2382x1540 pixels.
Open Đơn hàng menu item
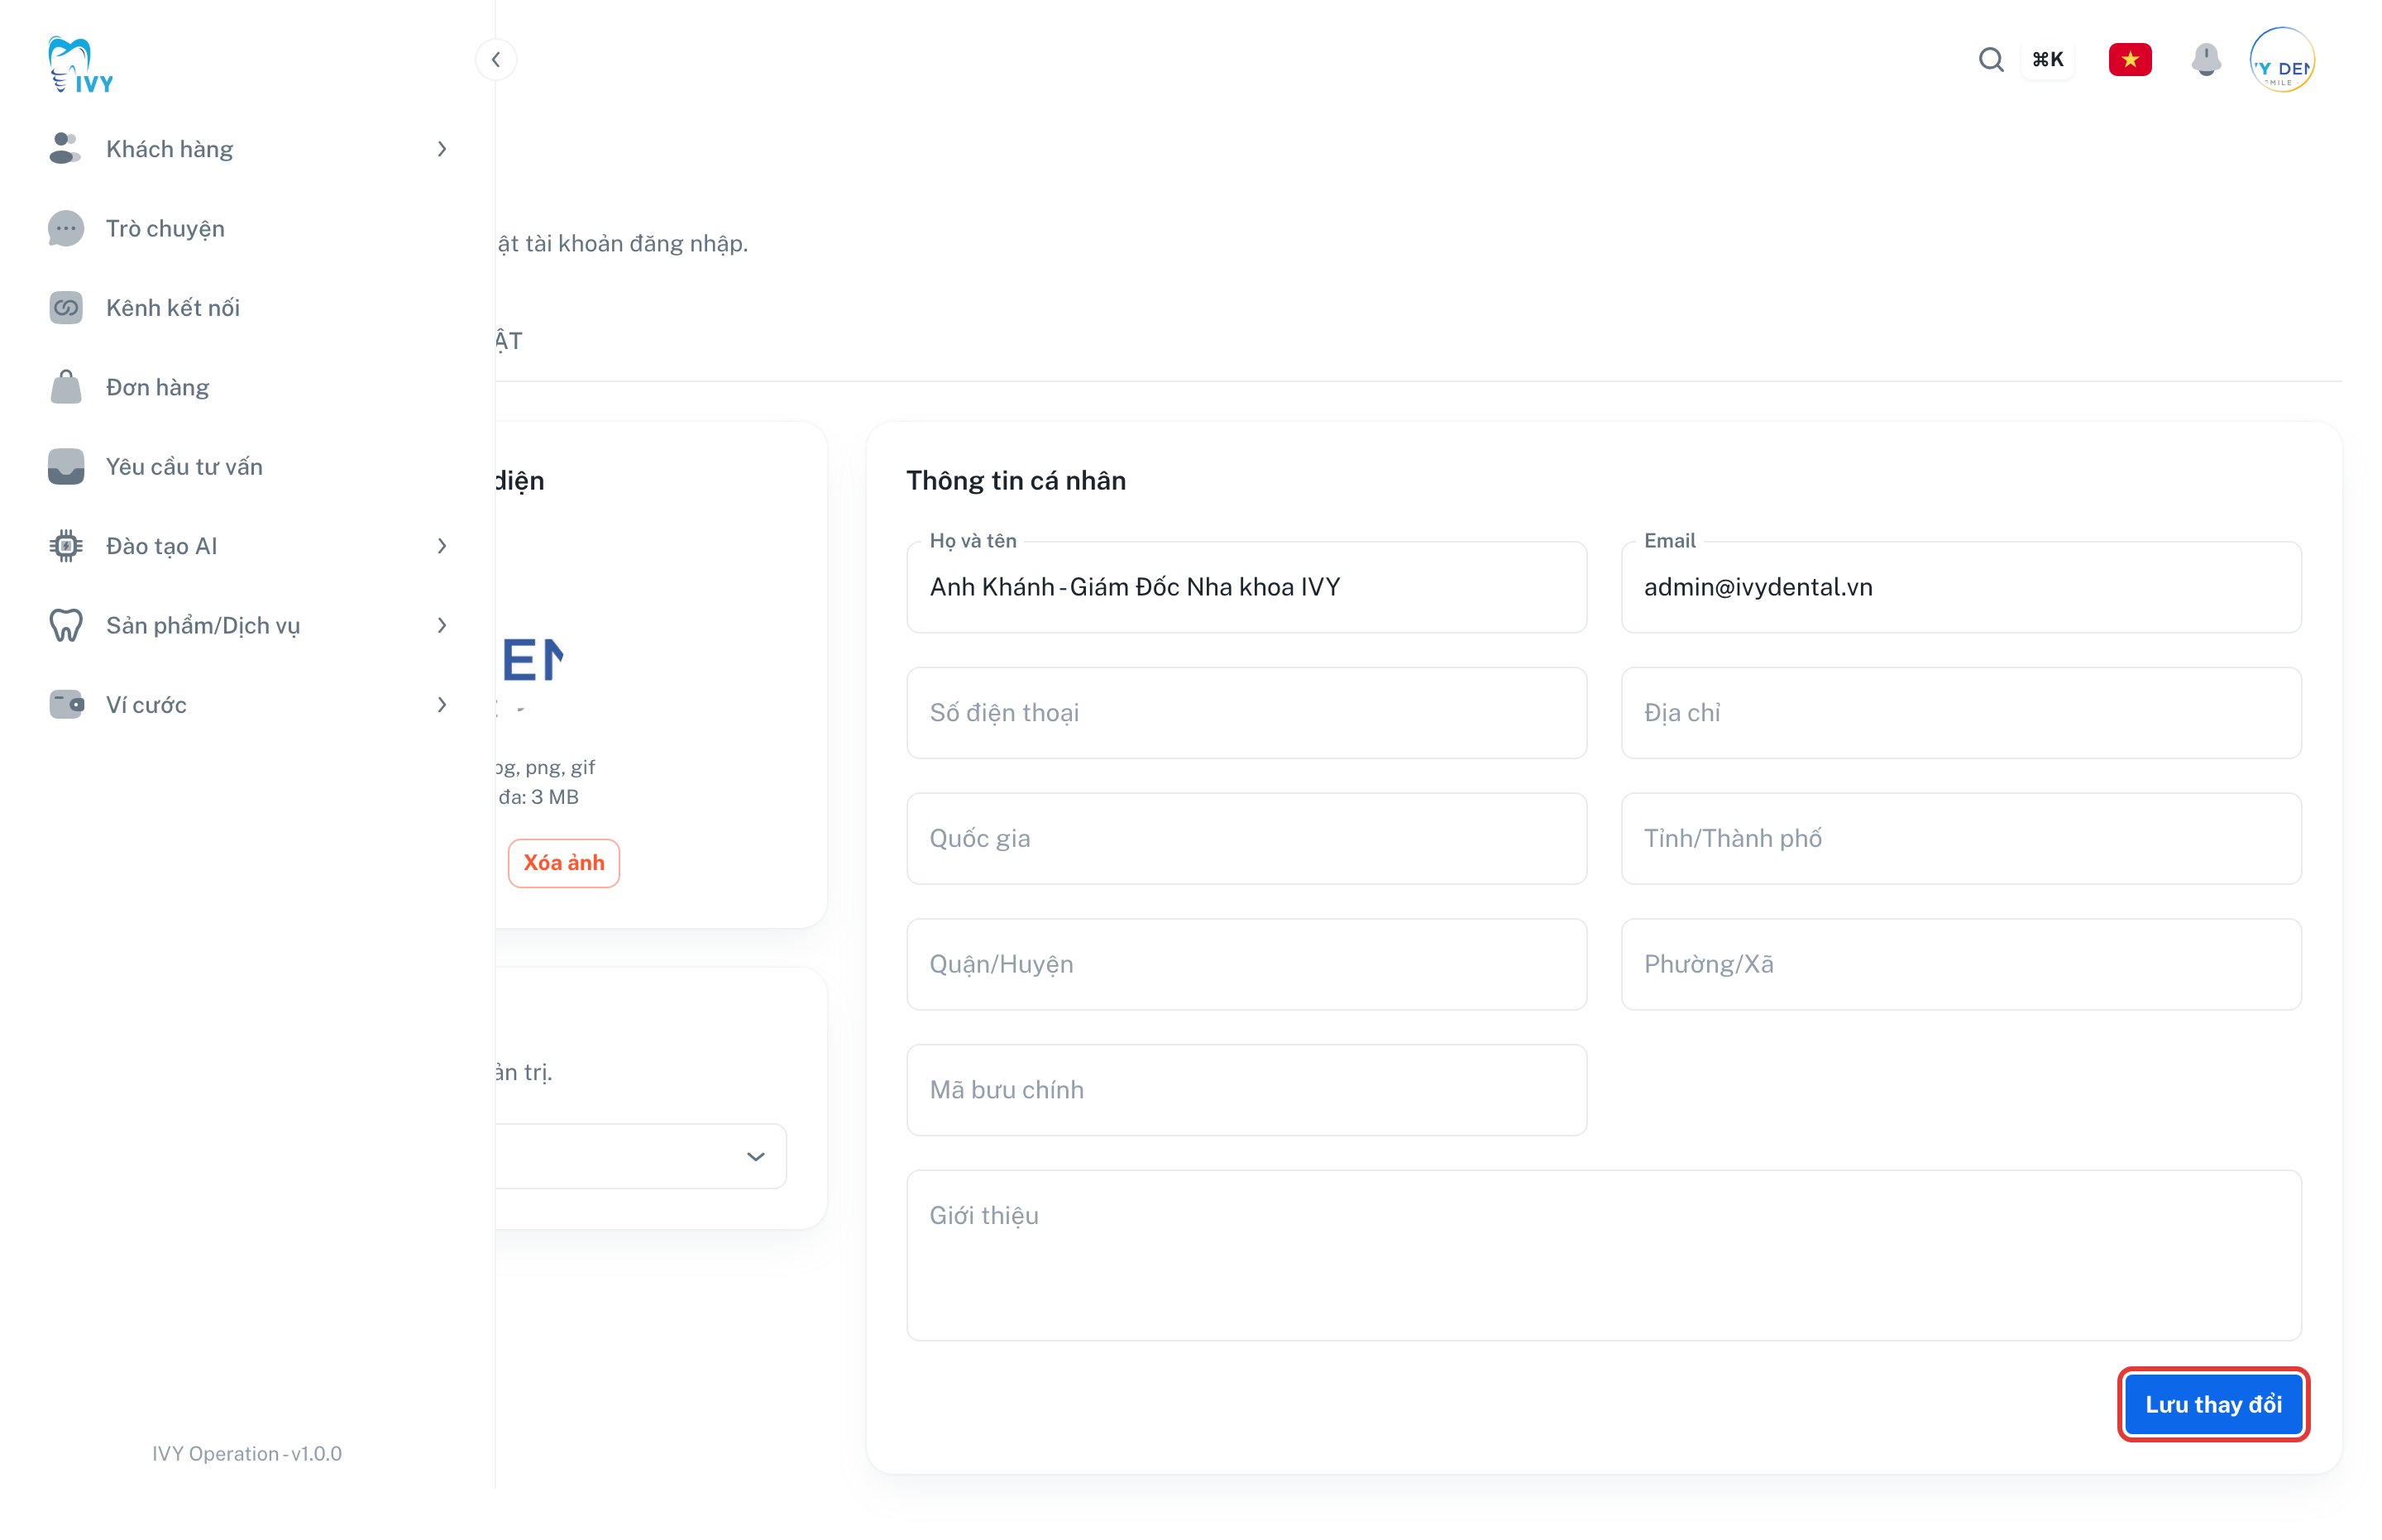(x=248, y=387)
